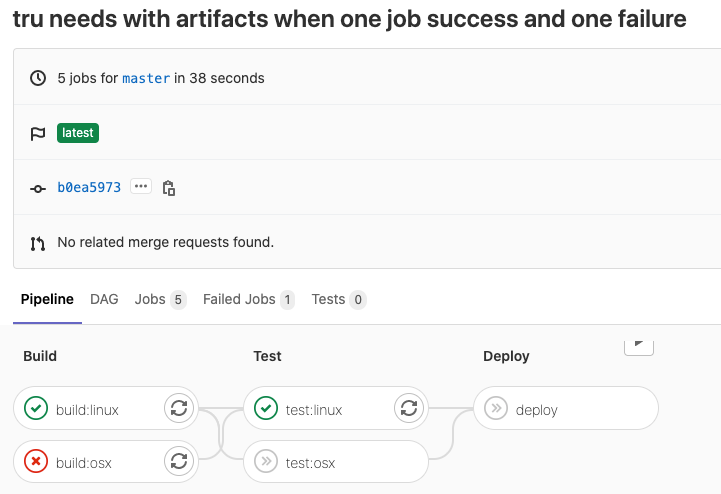This screenshot has width=721, height=494.
Task: Click build:osx failed status icon
Action: 36,461
